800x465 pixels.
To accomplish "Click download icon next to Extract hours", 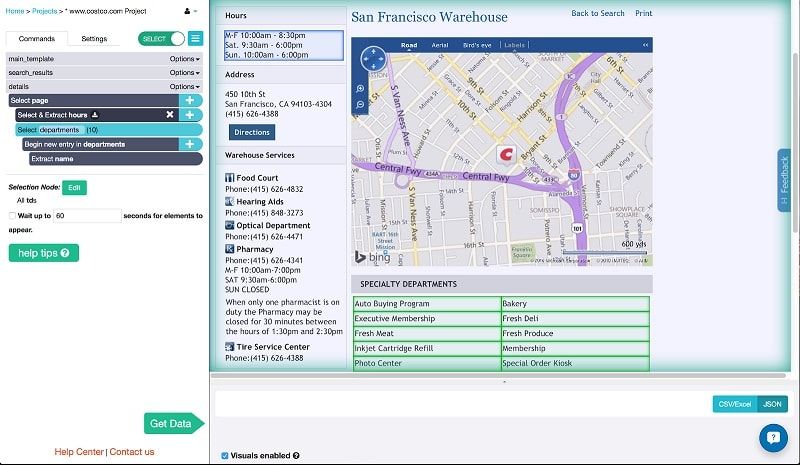I will 95,115.
